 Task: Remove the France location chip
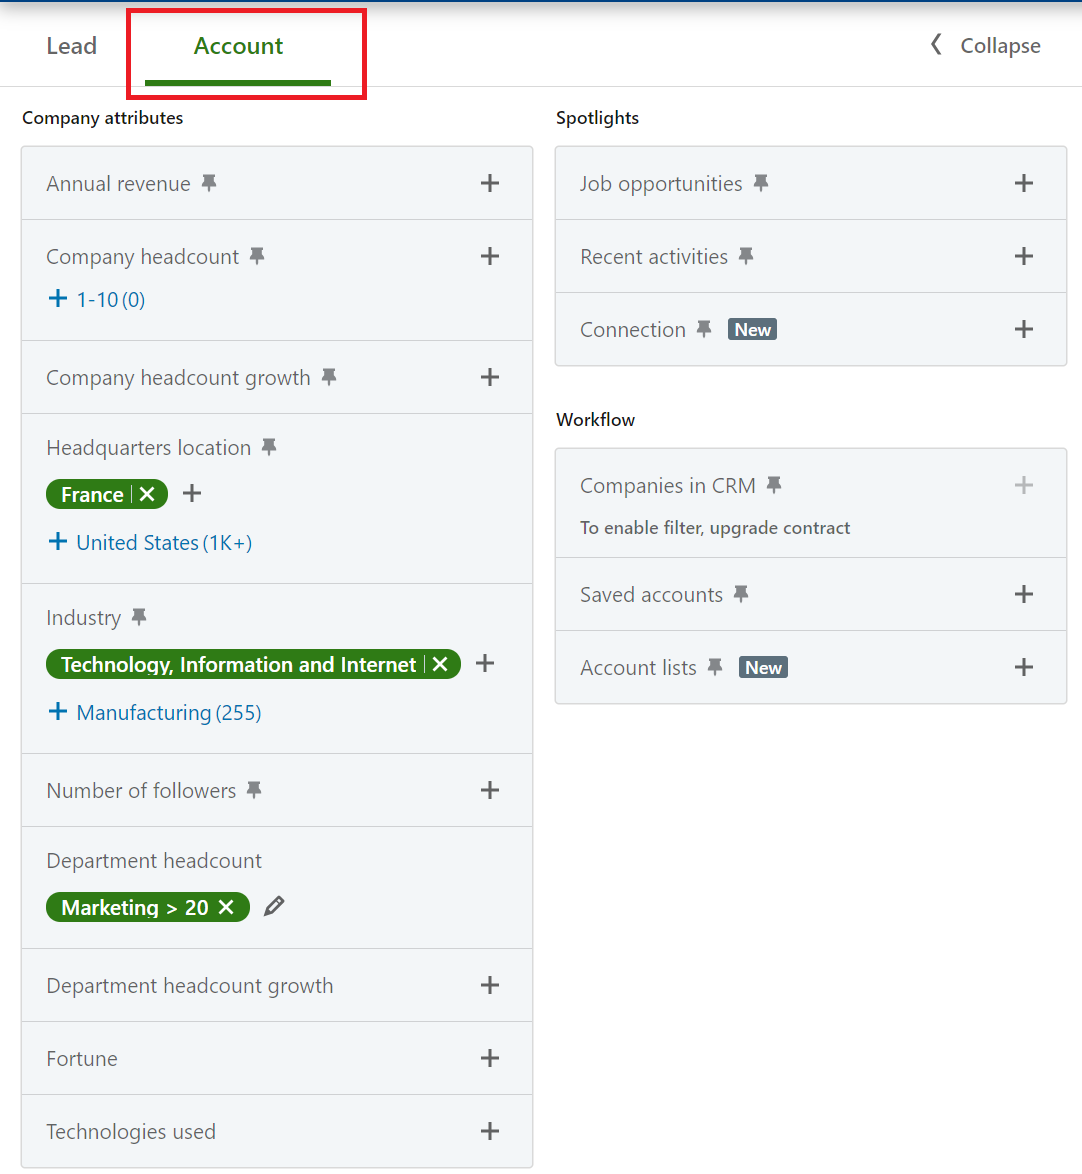pyautogui.click(x=147, y=494)
